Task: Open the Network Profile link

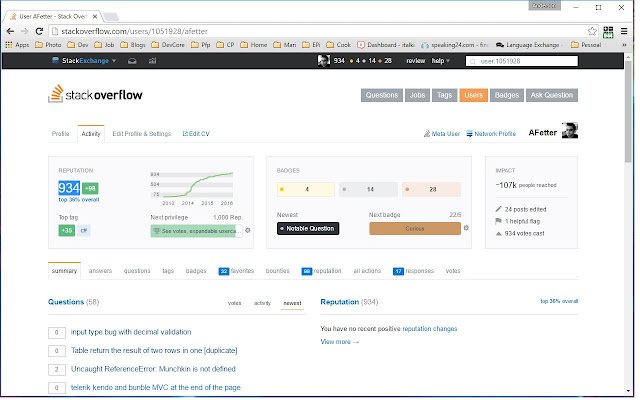Action: click(491, 133)
